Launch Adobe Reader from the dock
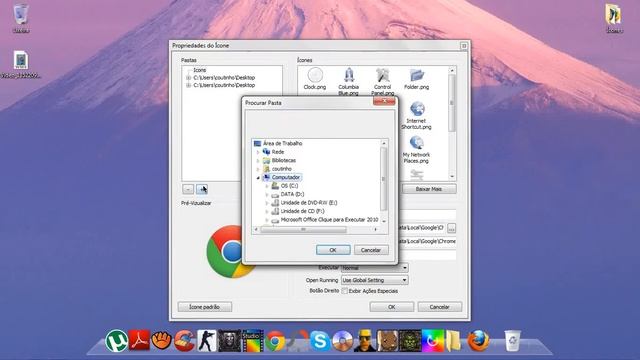The width and height of the screenshot is (640, 360). pos(139,340)
